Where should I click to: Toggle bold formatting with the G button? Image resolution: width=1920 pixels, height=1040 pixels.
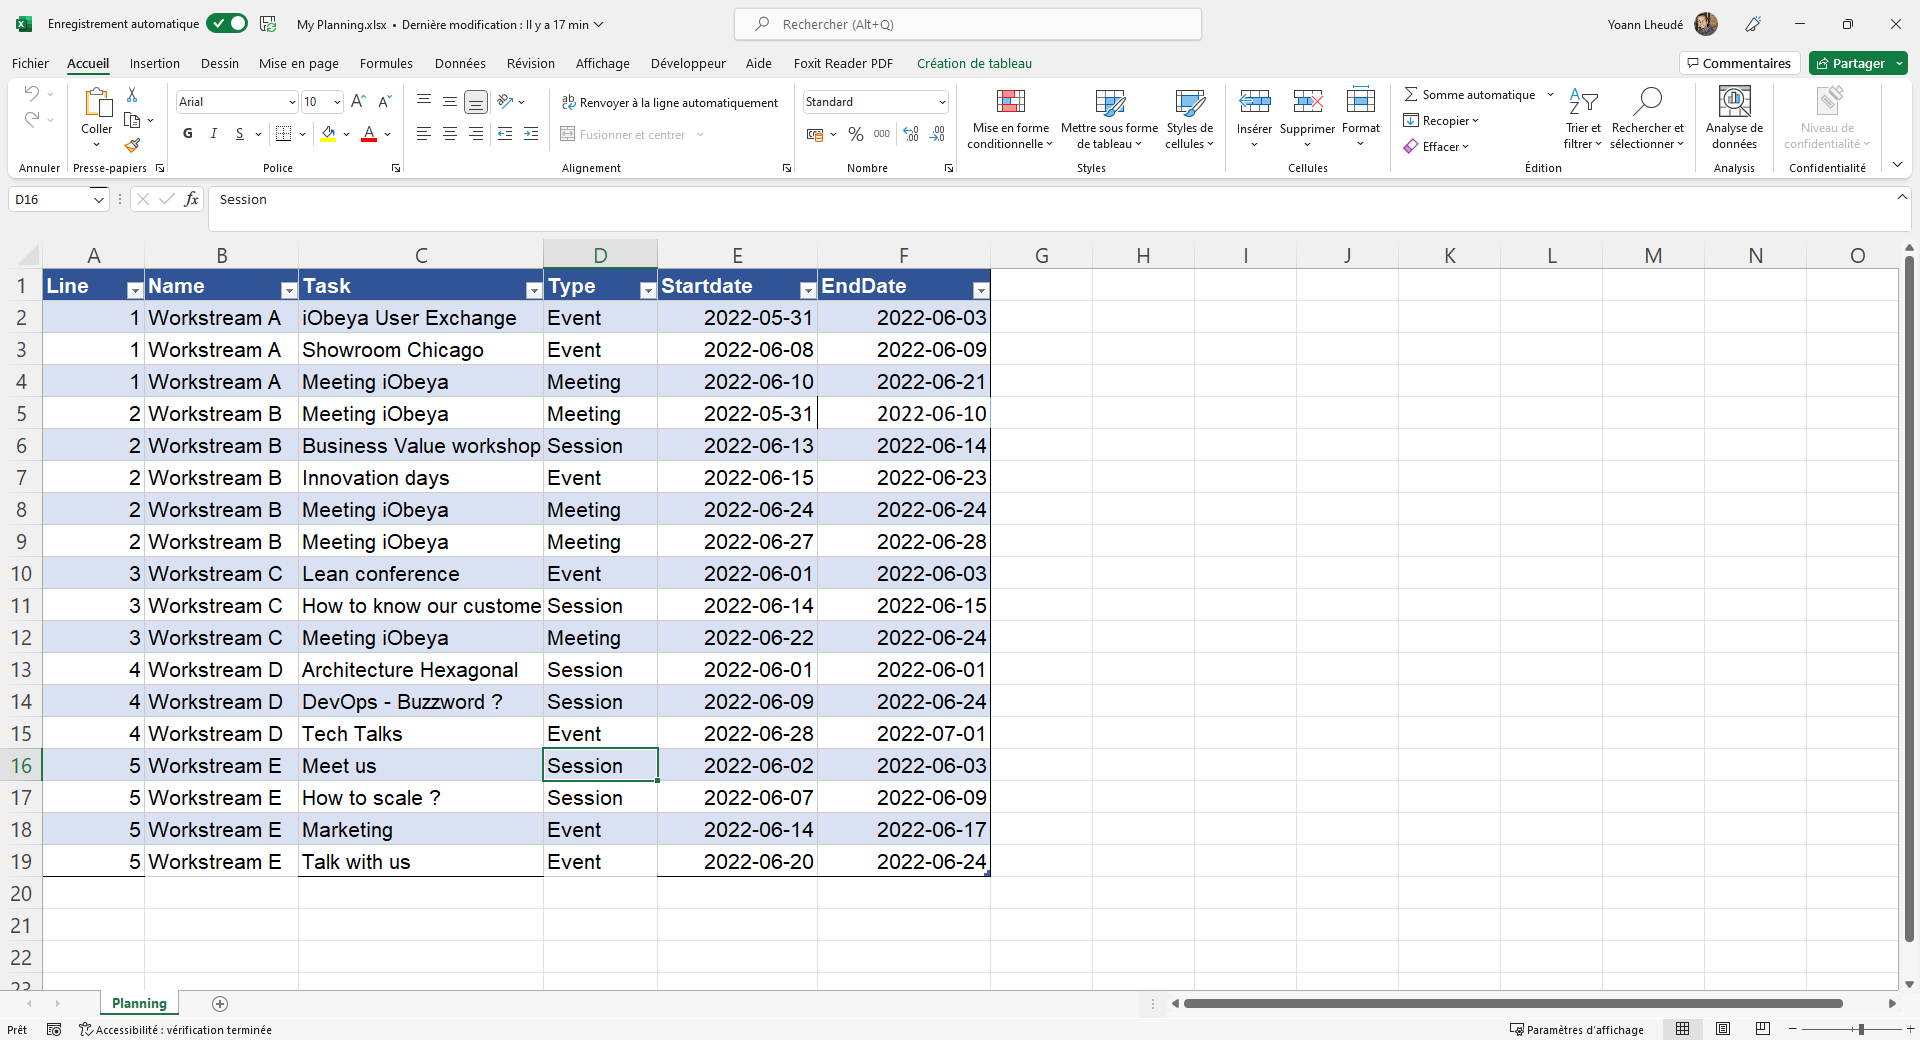187,133
